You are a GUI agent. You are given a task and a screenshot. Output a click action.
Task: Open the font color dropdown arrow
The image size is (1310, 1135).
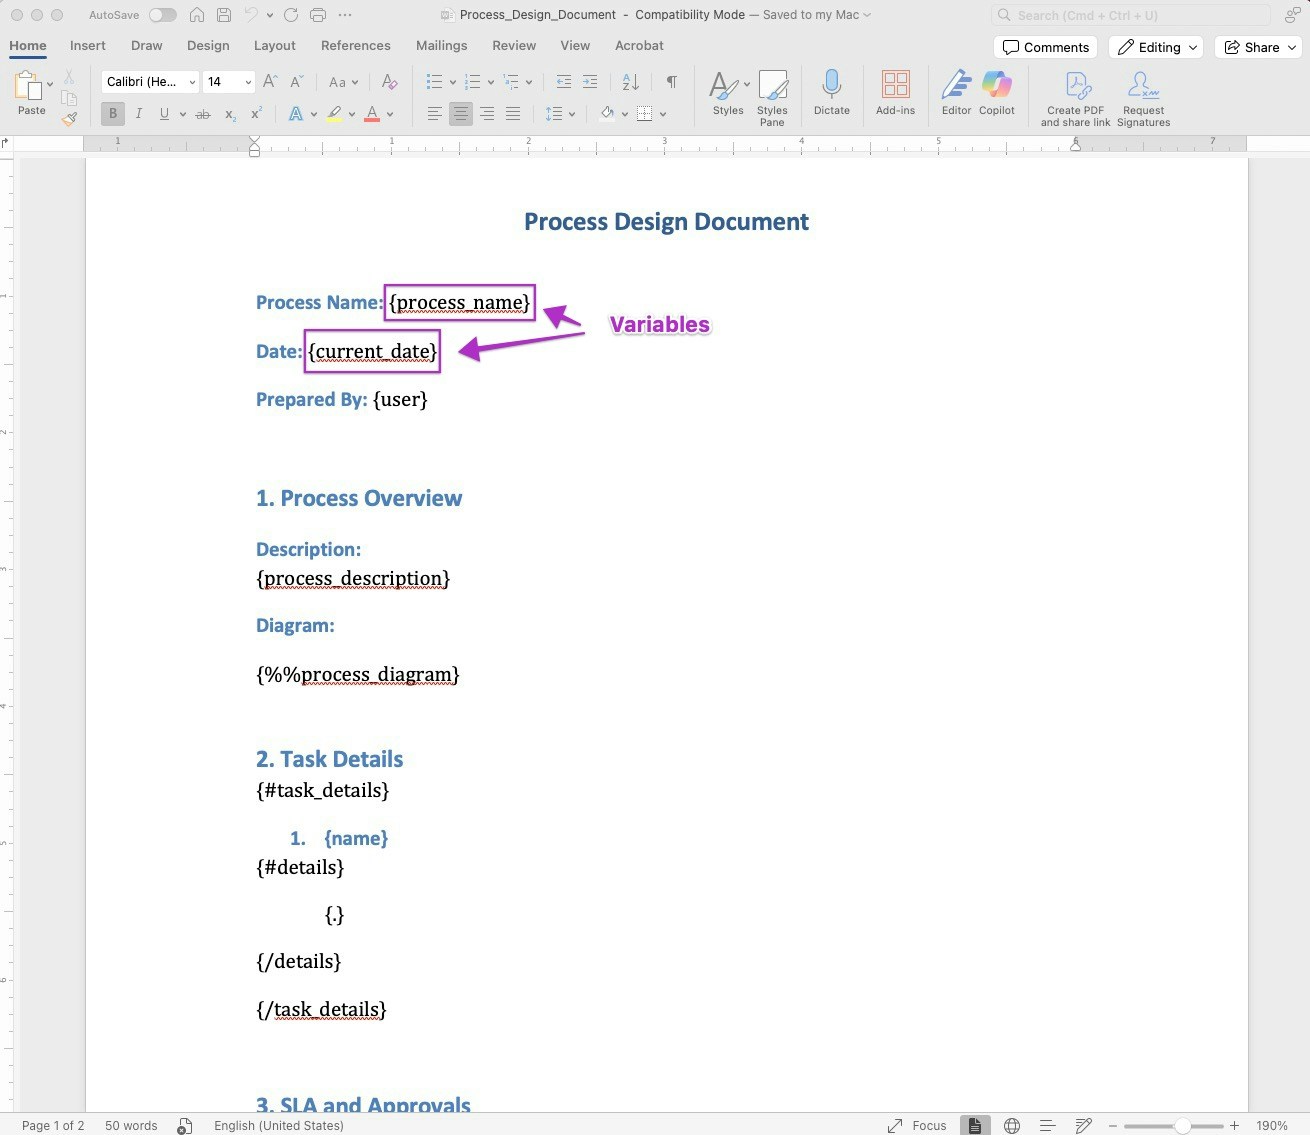click(x=391, y=113)
